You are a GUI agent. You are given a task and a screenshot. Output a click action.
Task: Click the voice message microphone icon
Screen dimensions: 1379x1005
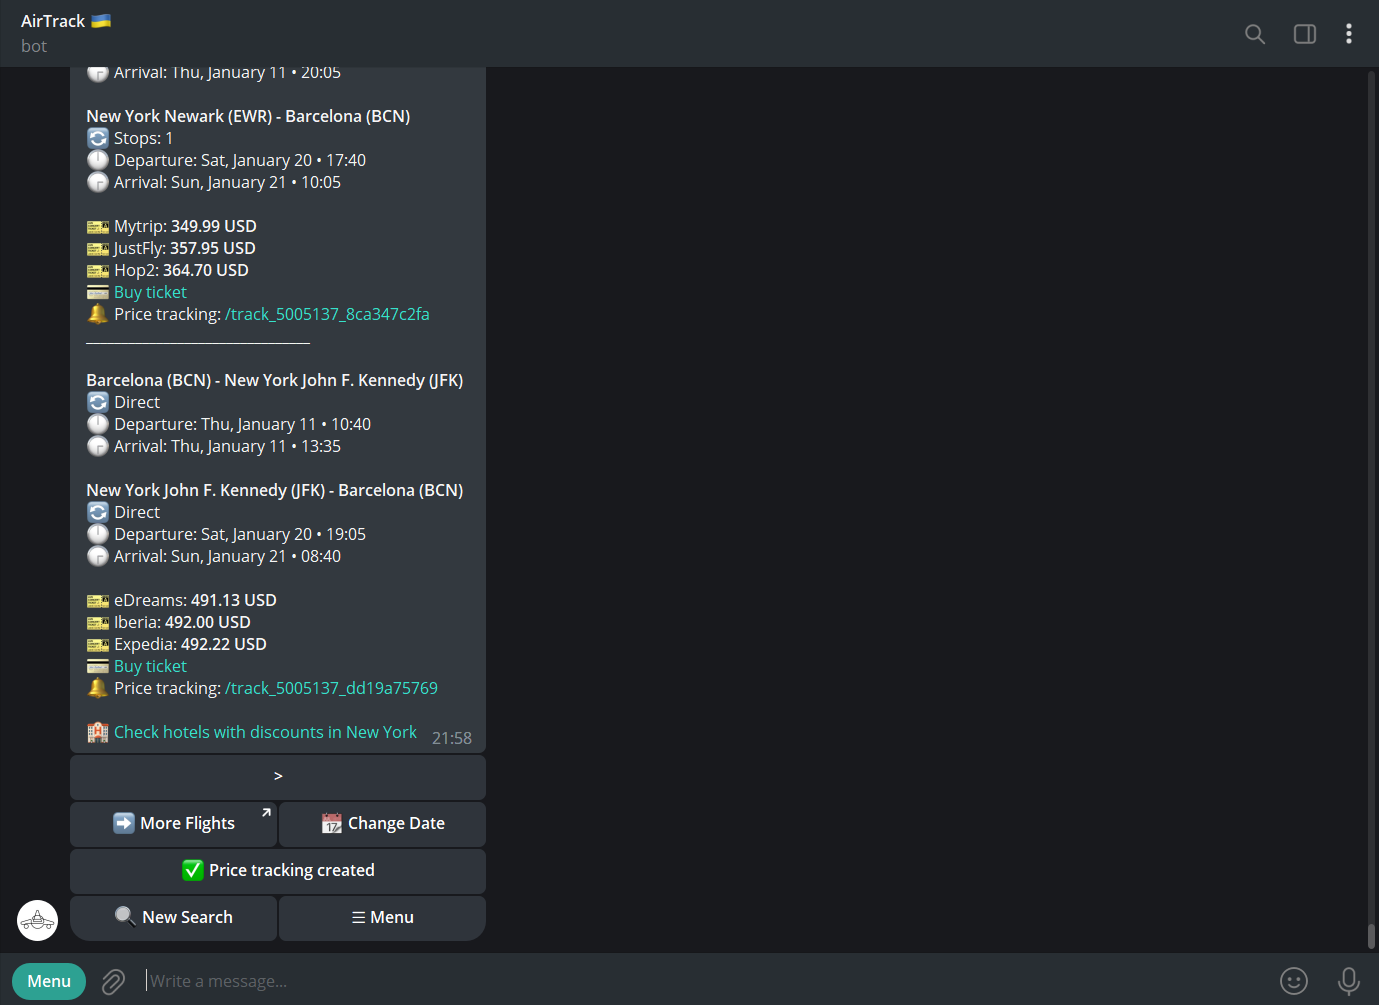pyautogui.click(x=1349, y=981)
